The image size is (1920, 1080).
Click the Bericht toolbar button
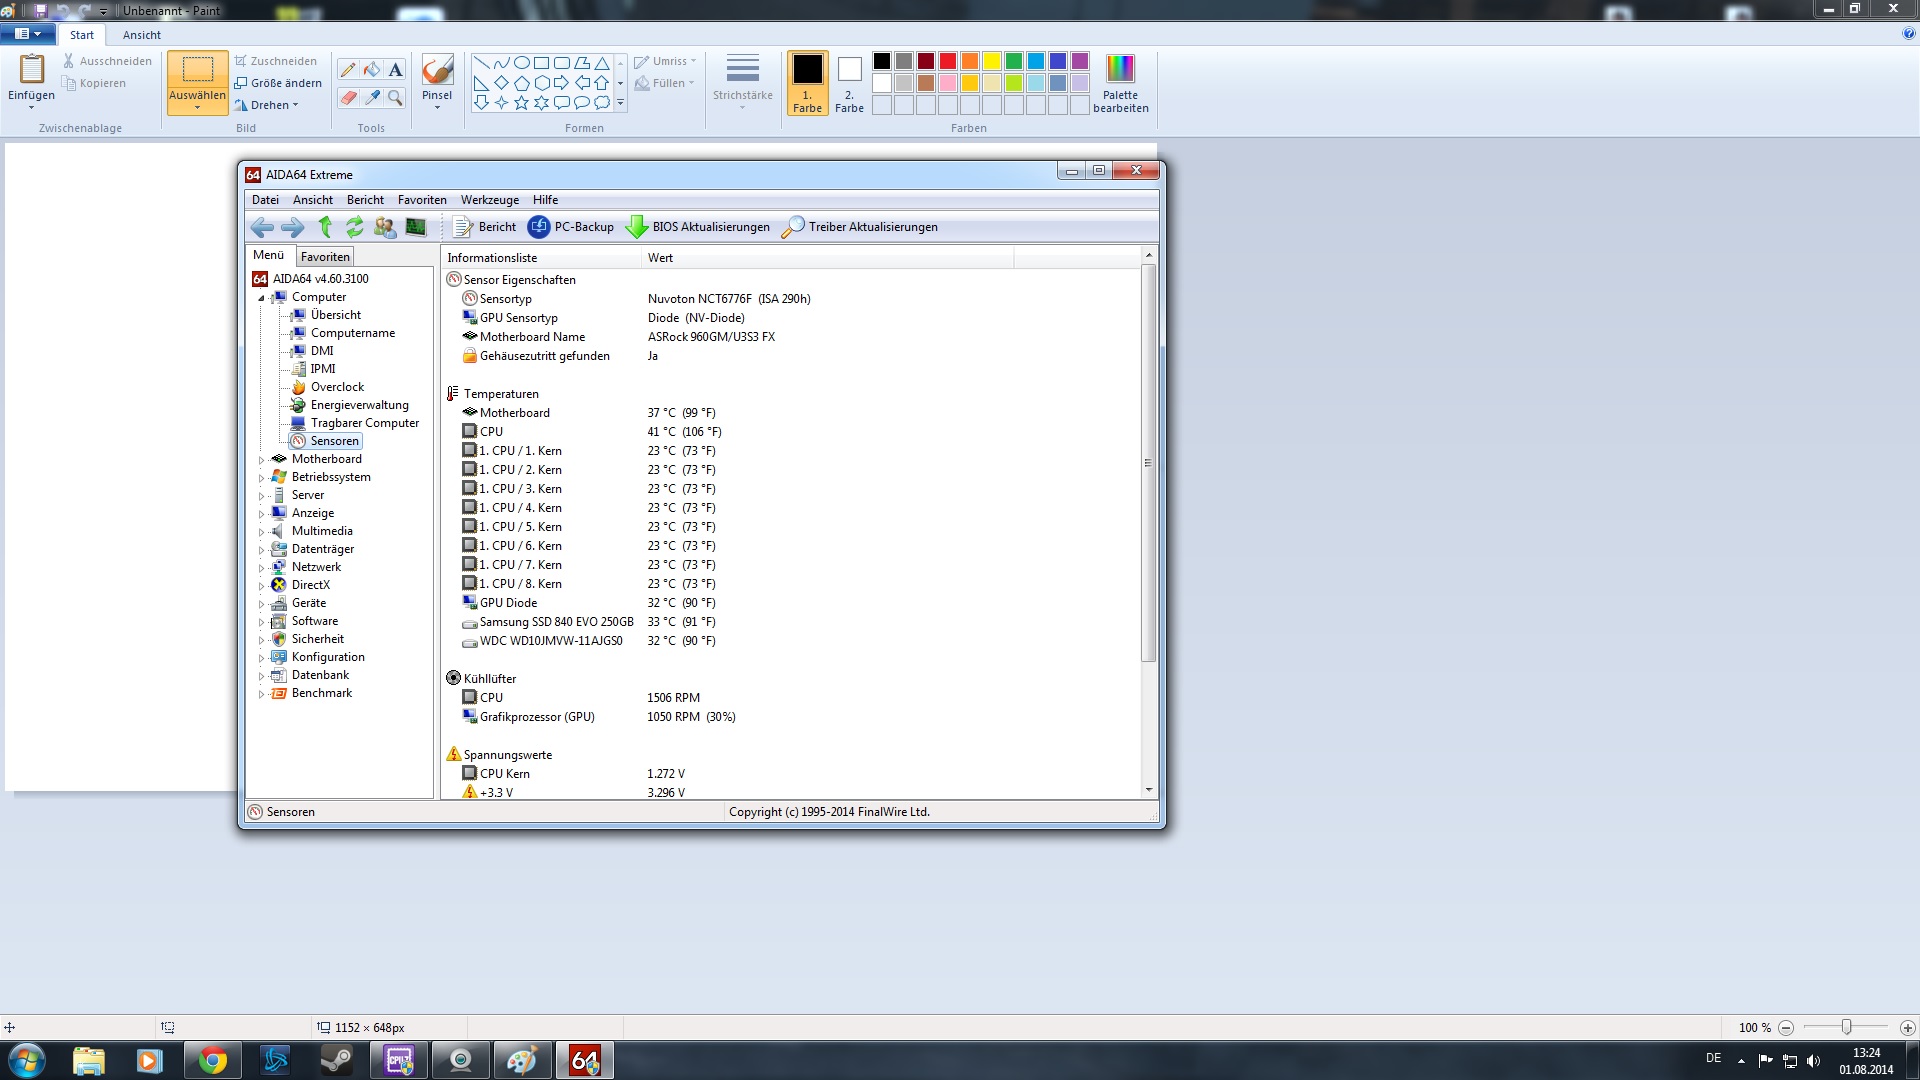[485, 227]
